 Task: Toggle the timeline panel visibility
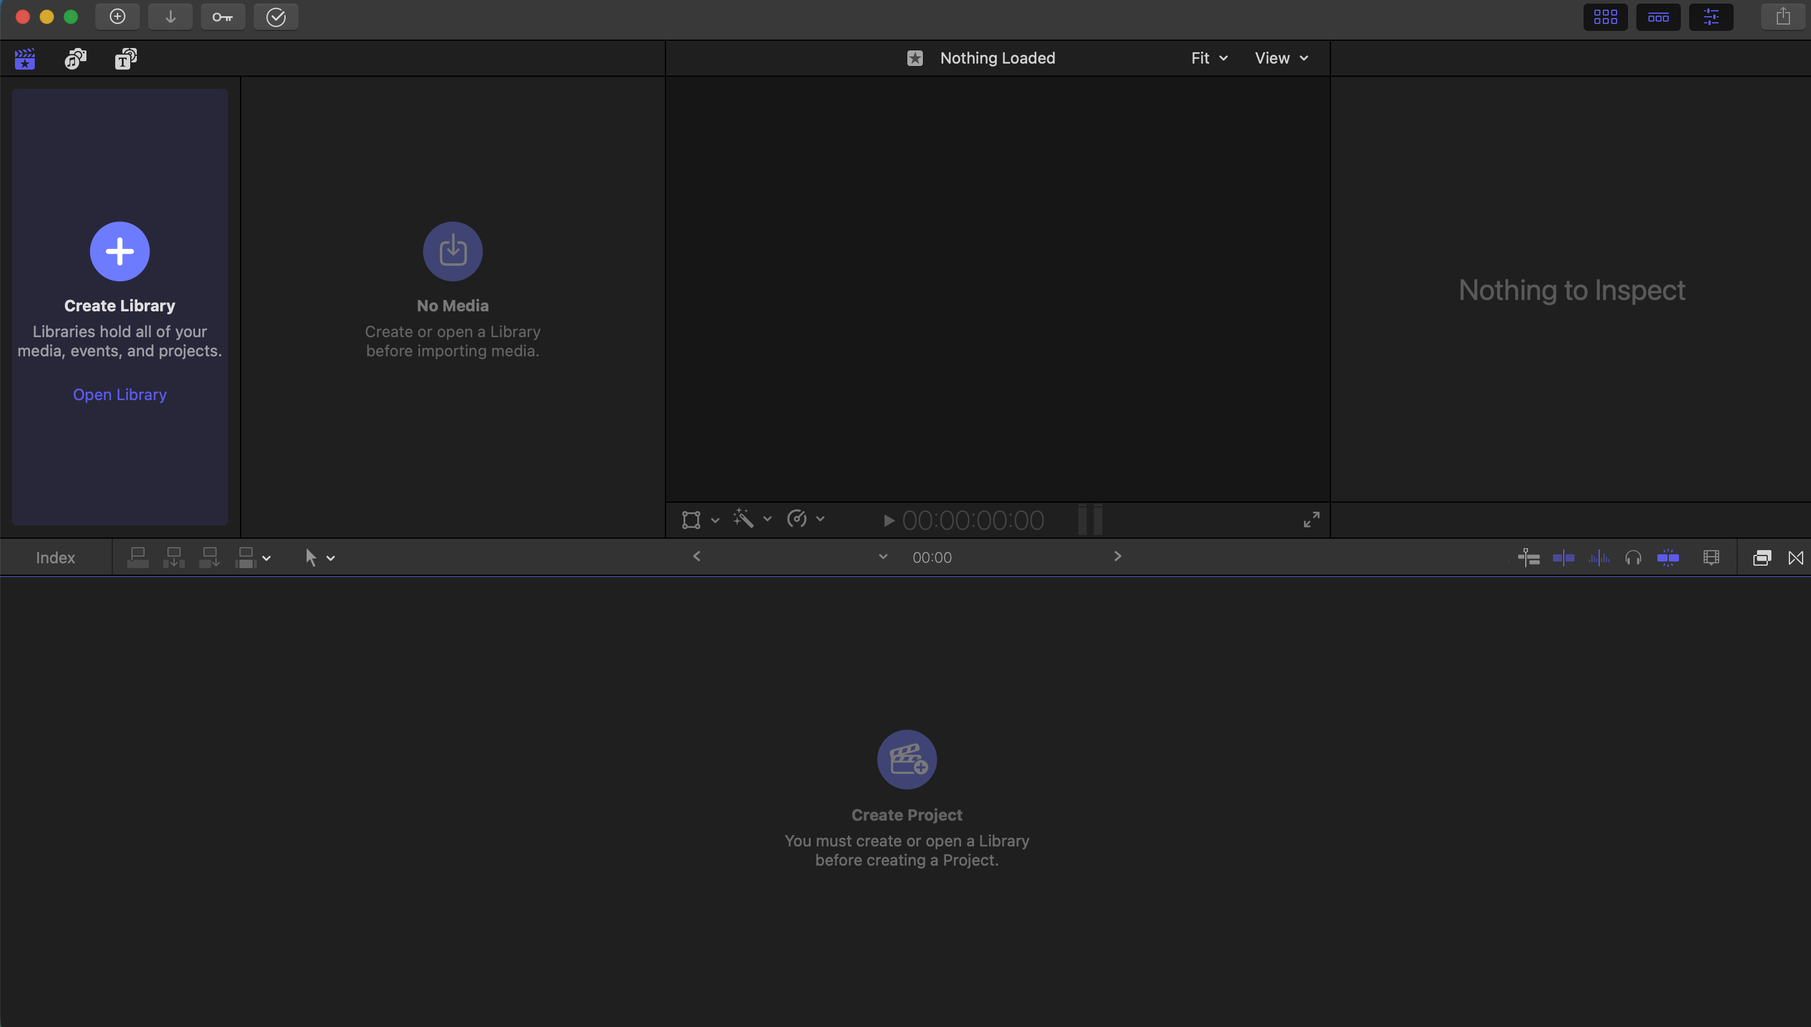click(x=1658, y=17)
